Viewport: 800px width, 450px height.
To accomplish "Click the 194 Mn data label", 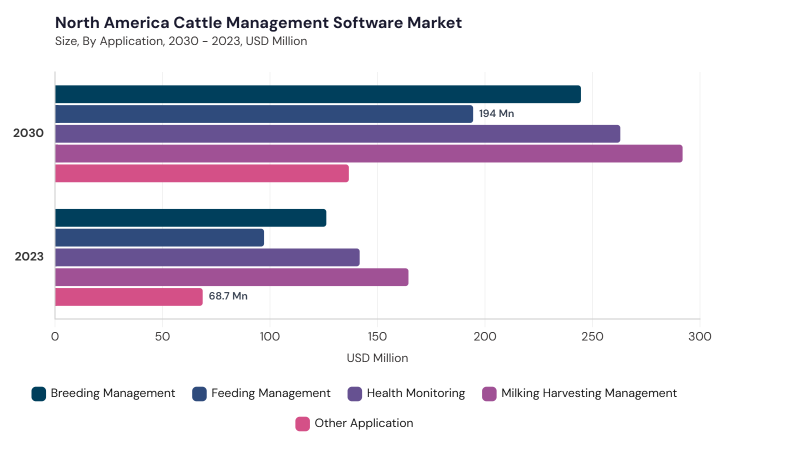I will (496, 114).
